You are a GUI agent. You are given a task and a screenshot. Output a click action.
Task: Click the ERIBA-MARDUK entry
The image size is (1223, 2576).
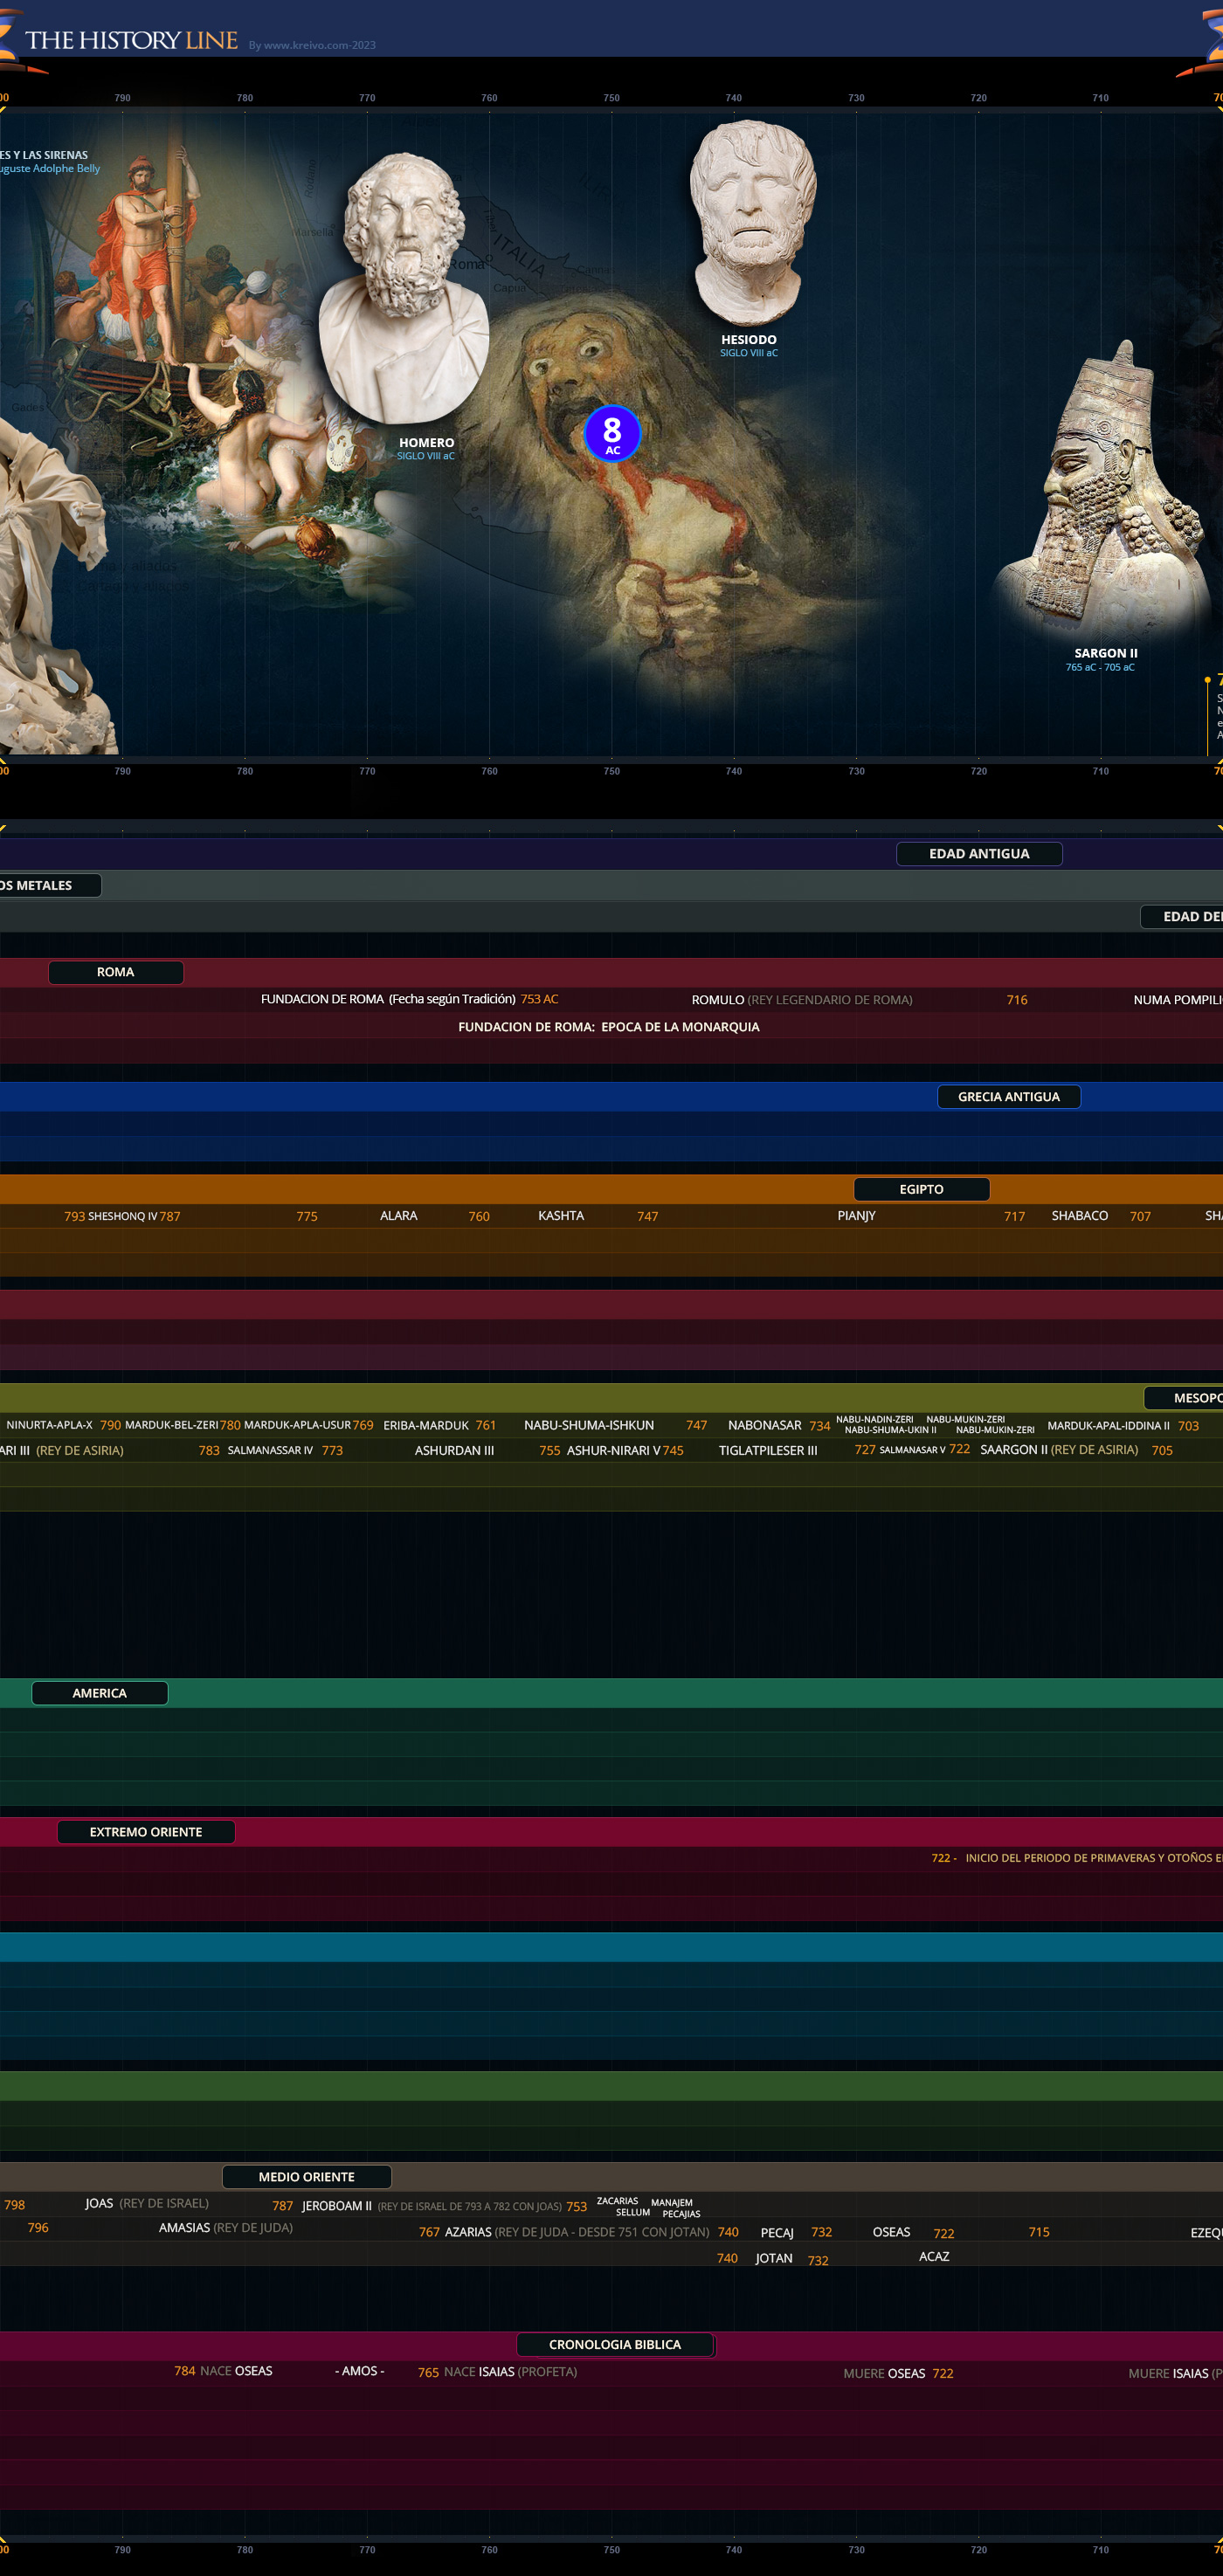click(426, 1425)
